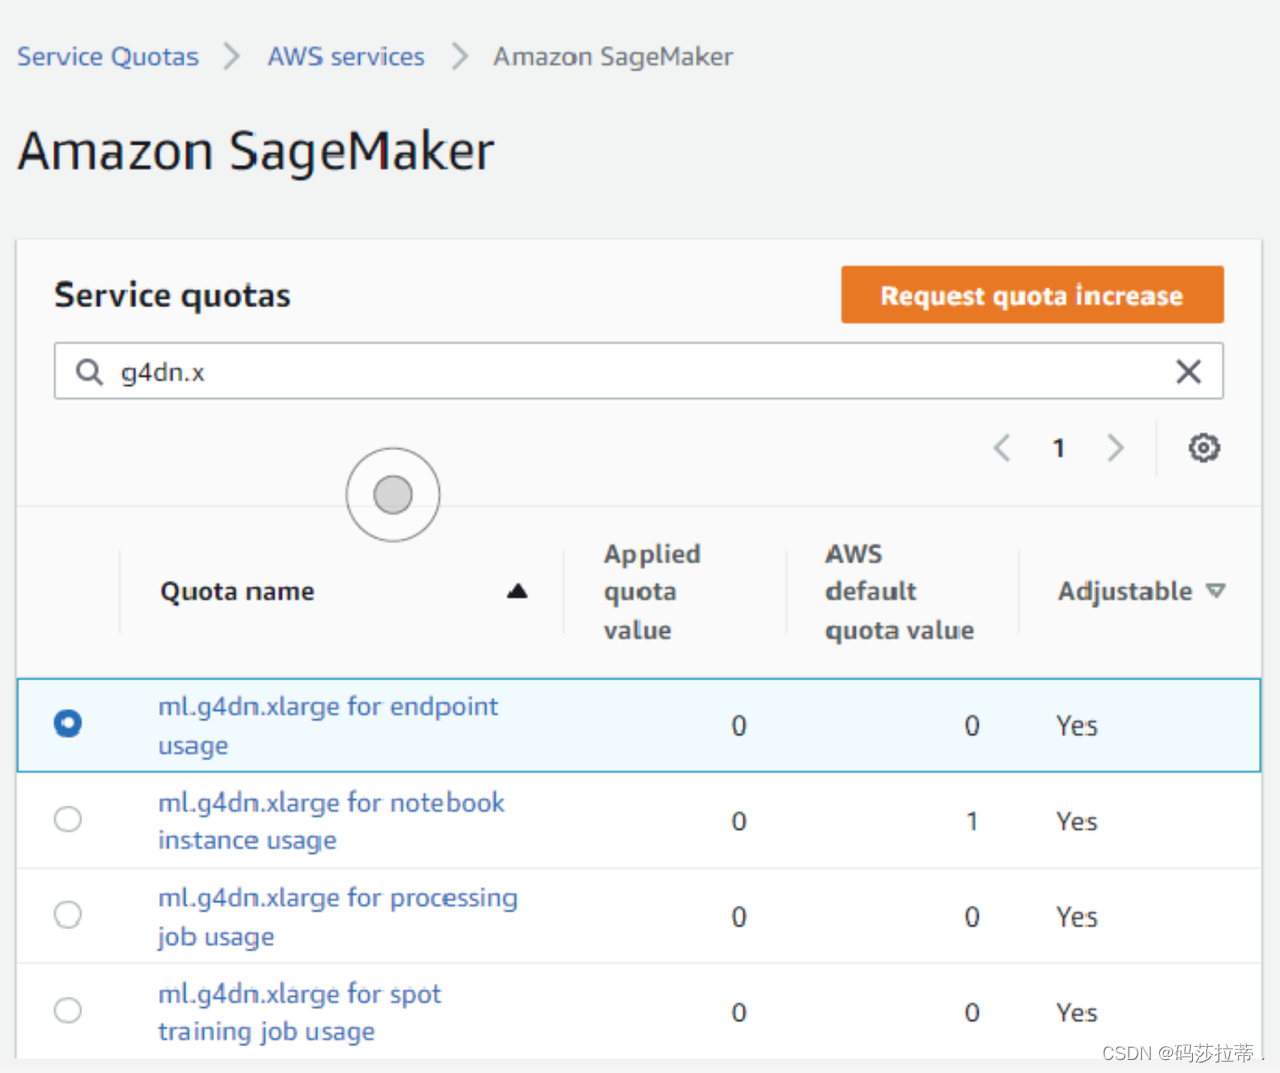Click Yes in processing job row
Viewport: 1280px width, 1073px height.
point(1077,917)
